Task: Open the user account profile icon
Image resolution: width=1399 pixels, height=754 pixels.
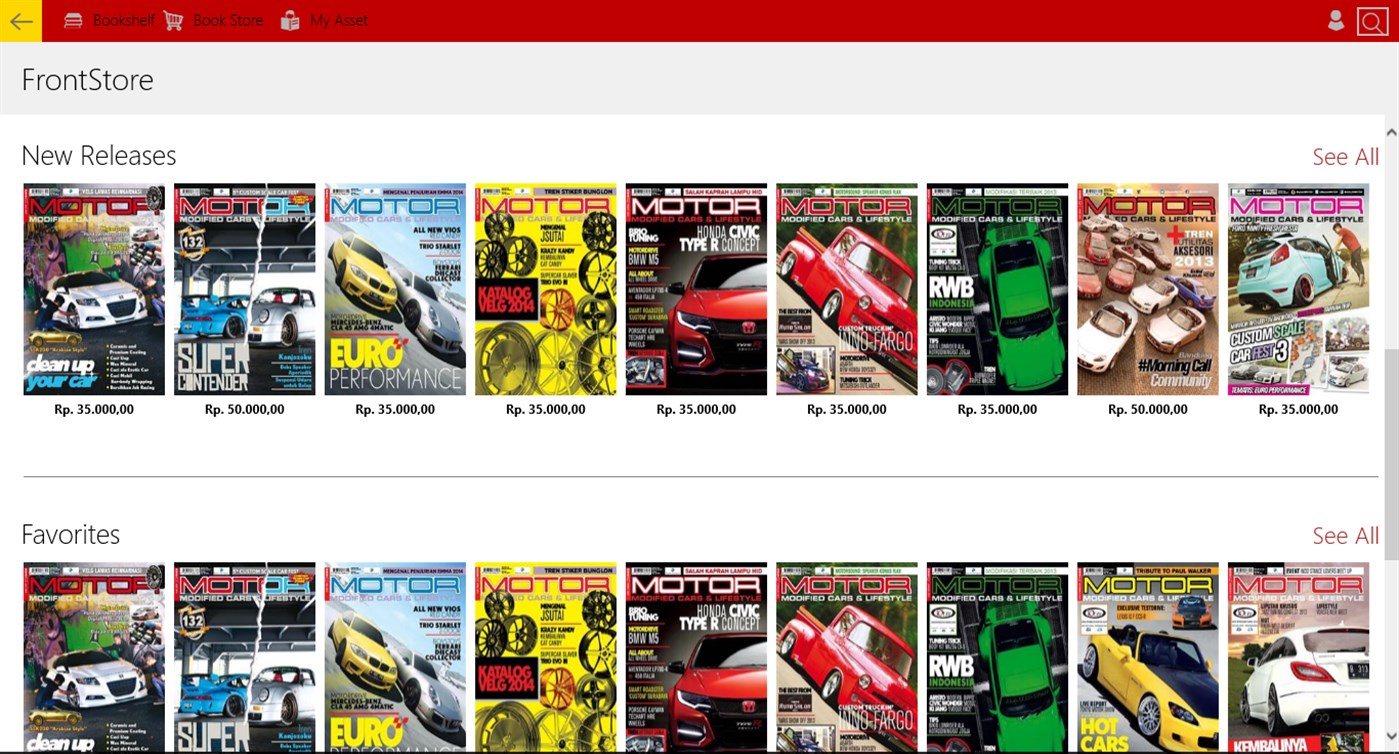Action: (1336, 21)
